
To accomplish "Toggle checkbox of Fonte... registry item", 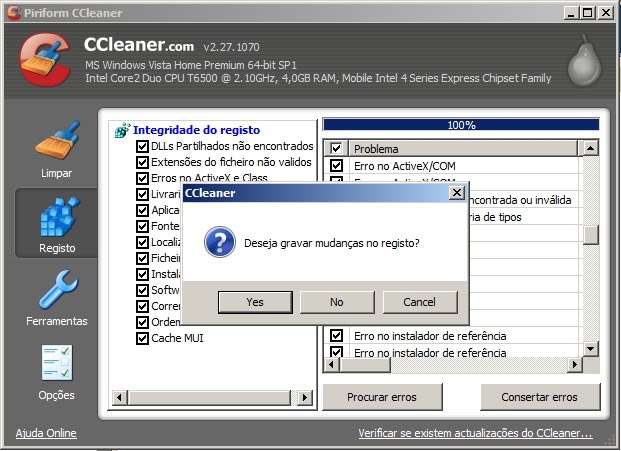I will coord(142,226).
